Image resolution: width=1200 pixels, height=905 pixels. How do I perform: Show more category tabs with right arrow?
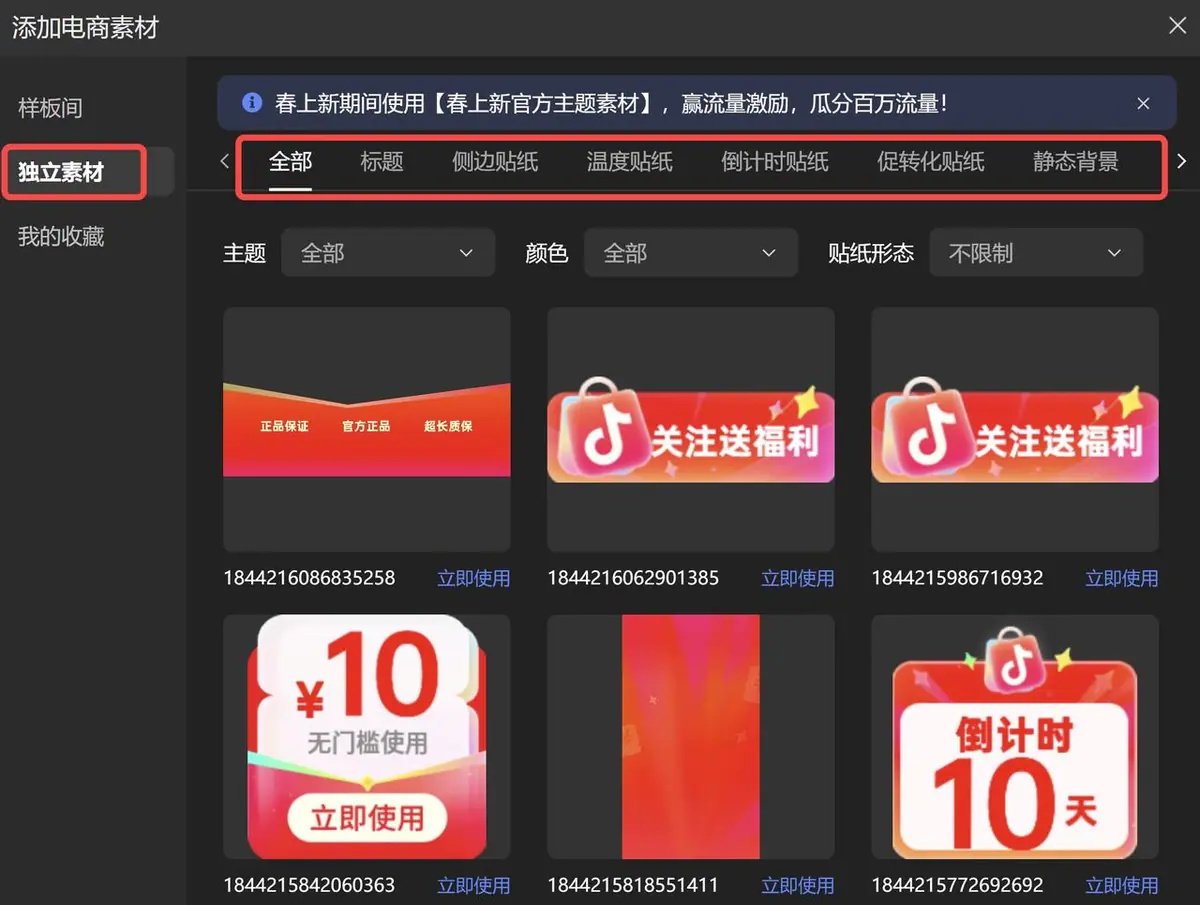pyautogui.click(x=1182, y=161)
